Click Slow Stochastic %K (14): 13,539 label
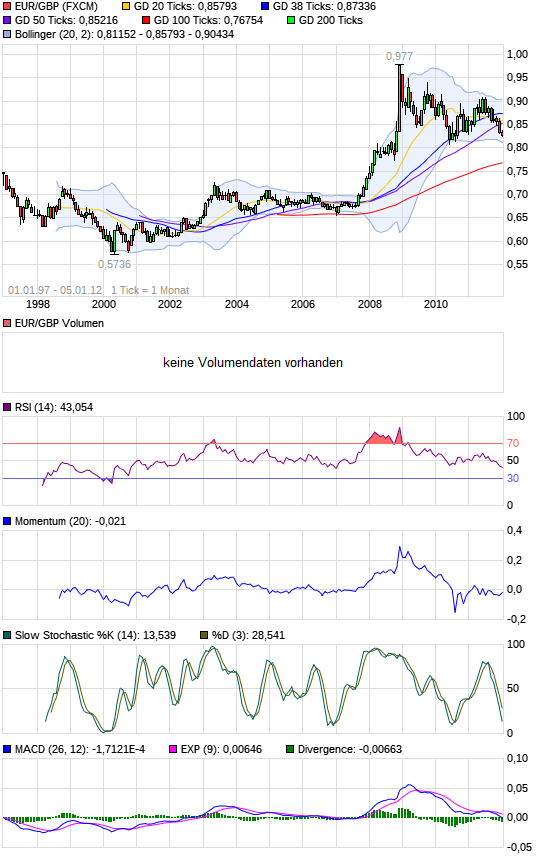Viewport: 545px width, 857px height. (95, 635)
